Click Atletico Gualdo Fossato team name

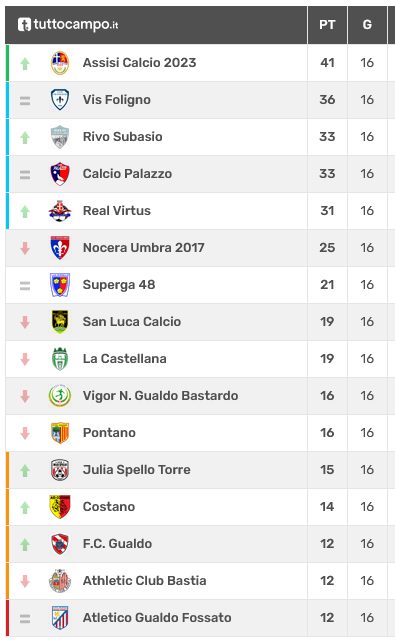(x=157, y=617)
